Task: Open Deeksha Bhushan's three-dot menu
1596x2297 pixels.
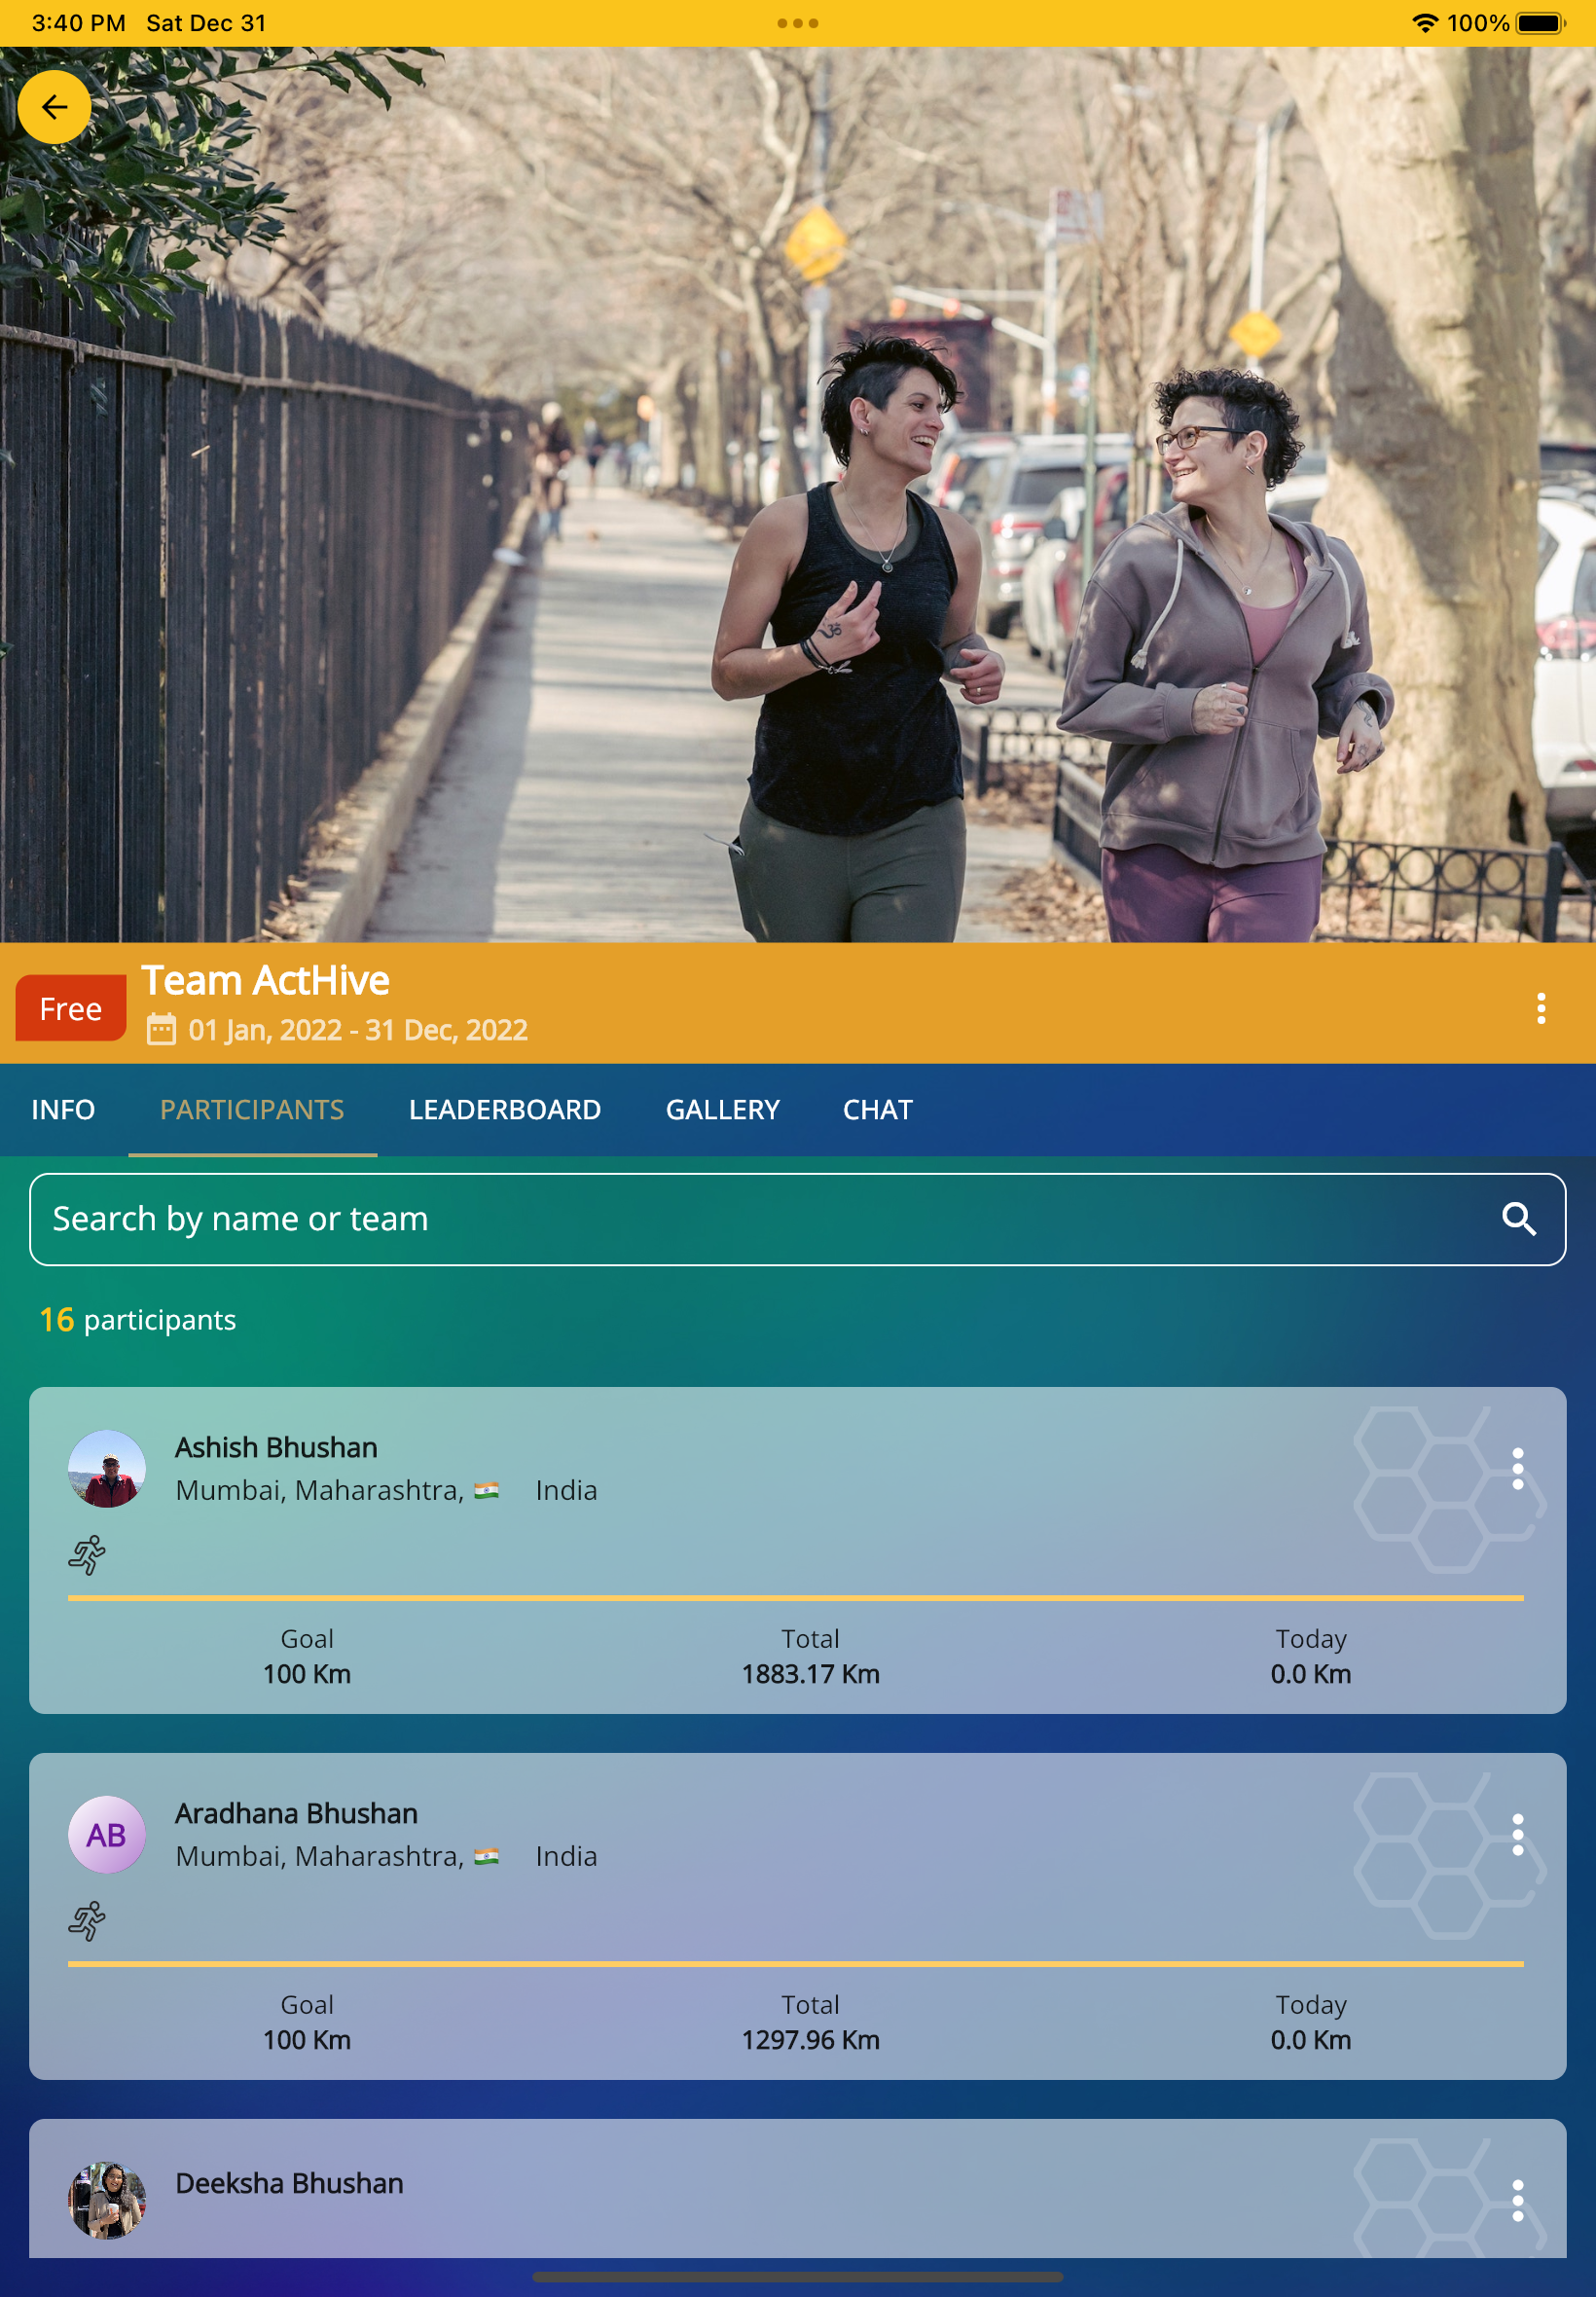Action: 1517,2200
